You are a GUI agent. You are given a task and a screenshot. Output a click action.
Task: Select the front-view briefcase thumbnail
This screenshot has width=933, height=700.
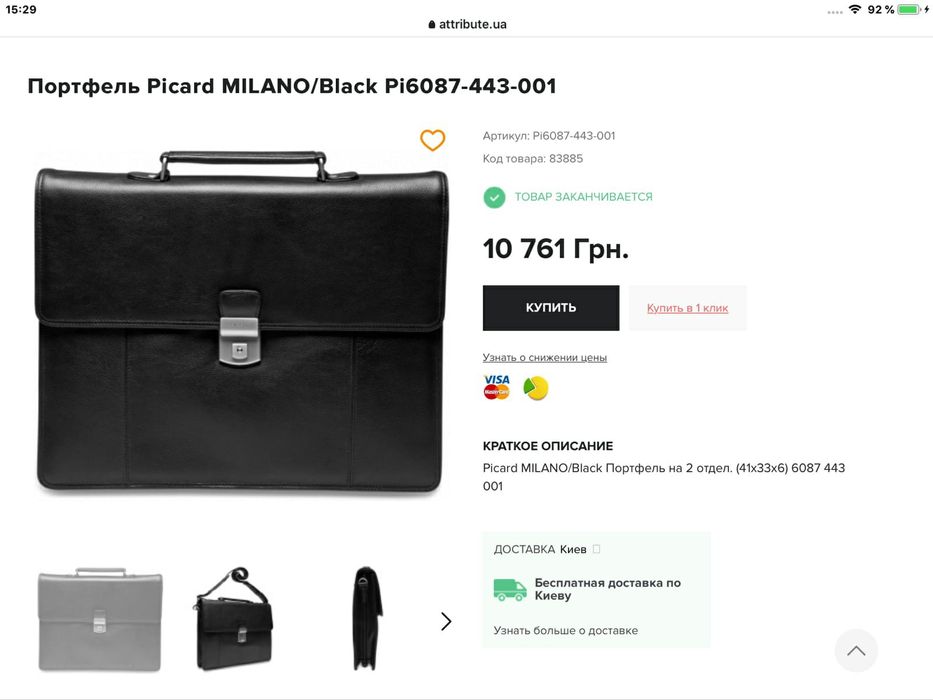pyautogui.click(x=100, y=619)
